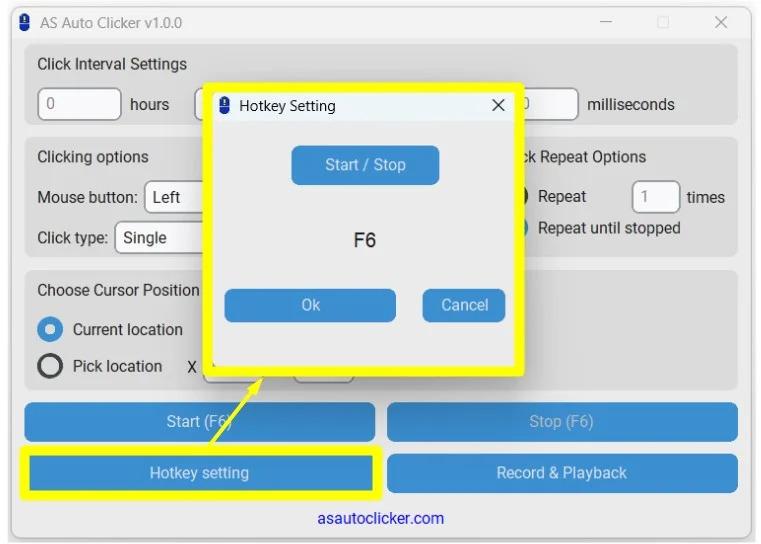Choose the Pick location radio option

click(50, 366)
